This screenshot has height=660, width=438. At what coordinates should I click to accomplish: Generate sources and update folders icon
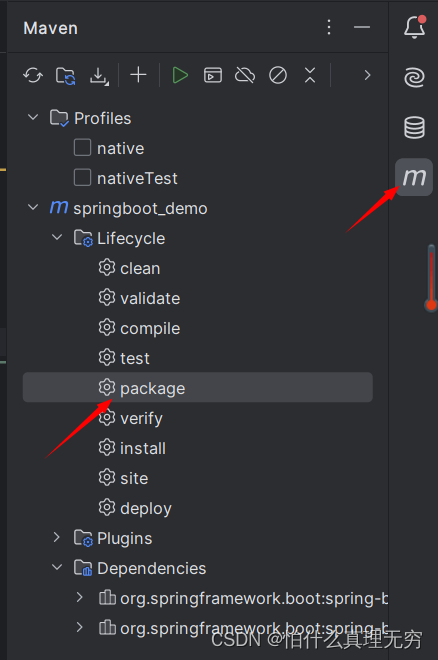66,76
